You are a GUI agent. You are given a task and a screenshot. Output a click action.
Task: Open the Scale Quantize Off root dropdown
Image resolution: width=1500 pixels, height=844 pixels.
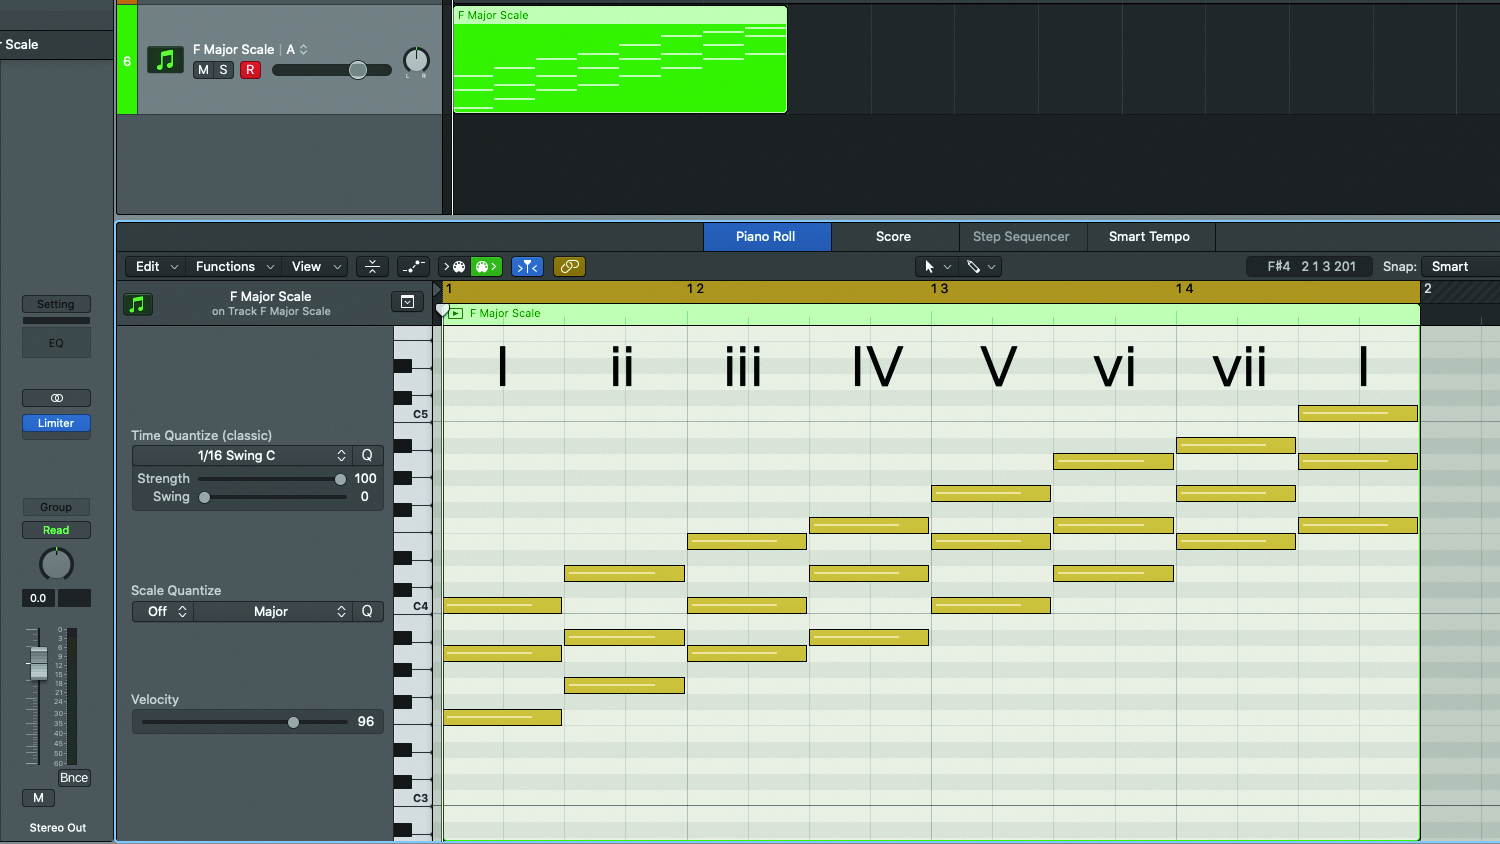pyautogui.click(x=163, y=611)
